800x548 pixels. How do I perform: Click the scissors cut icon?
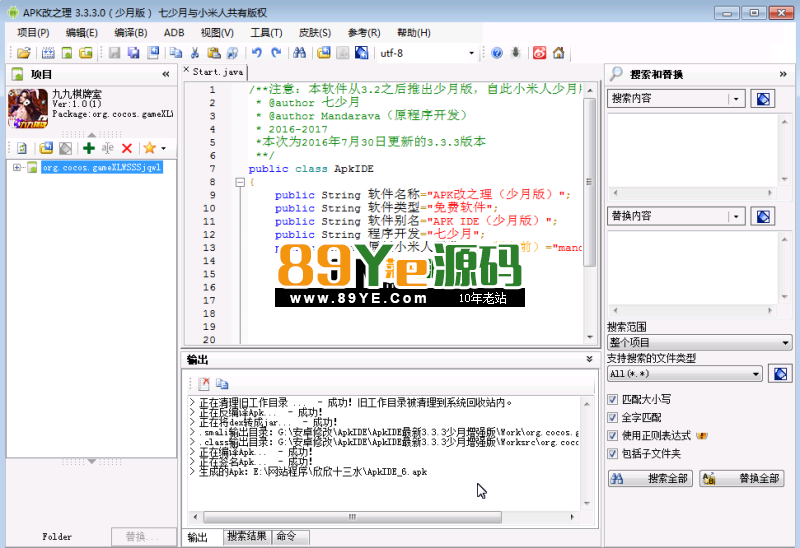pos(194,53)
